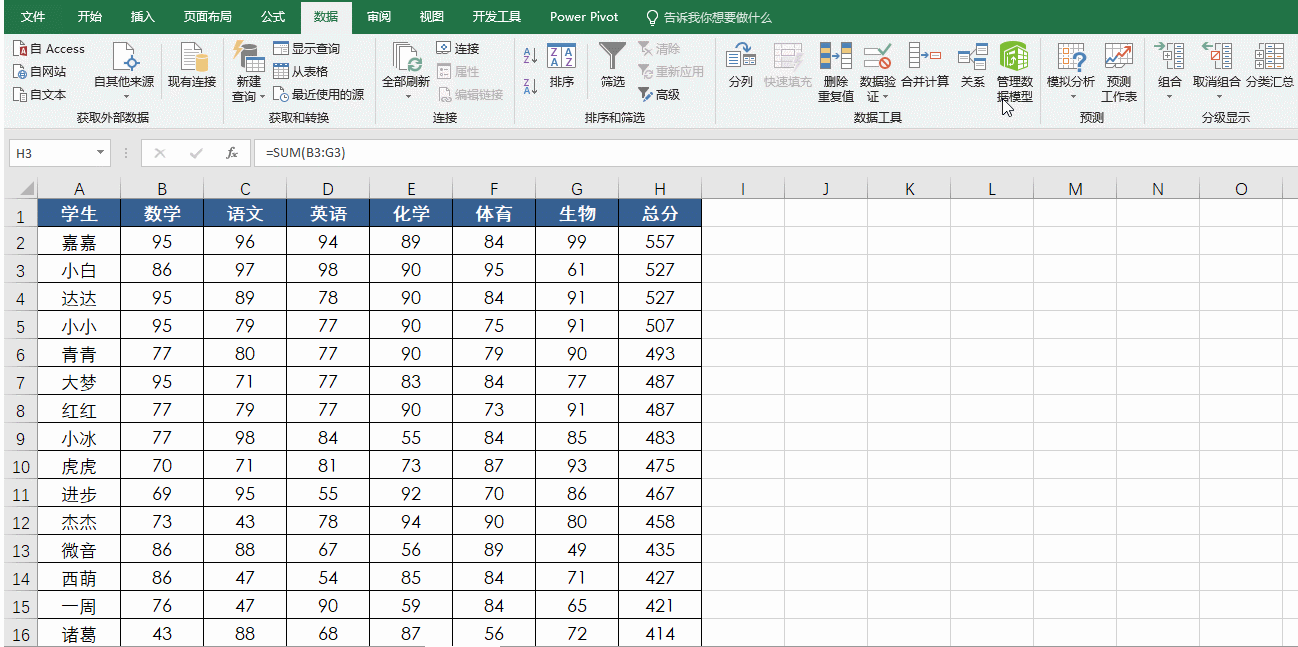The image size is (1298, 647).
Task: Import data from Access (自Access)
Action: pyautogui.click(x=48, y=47)
